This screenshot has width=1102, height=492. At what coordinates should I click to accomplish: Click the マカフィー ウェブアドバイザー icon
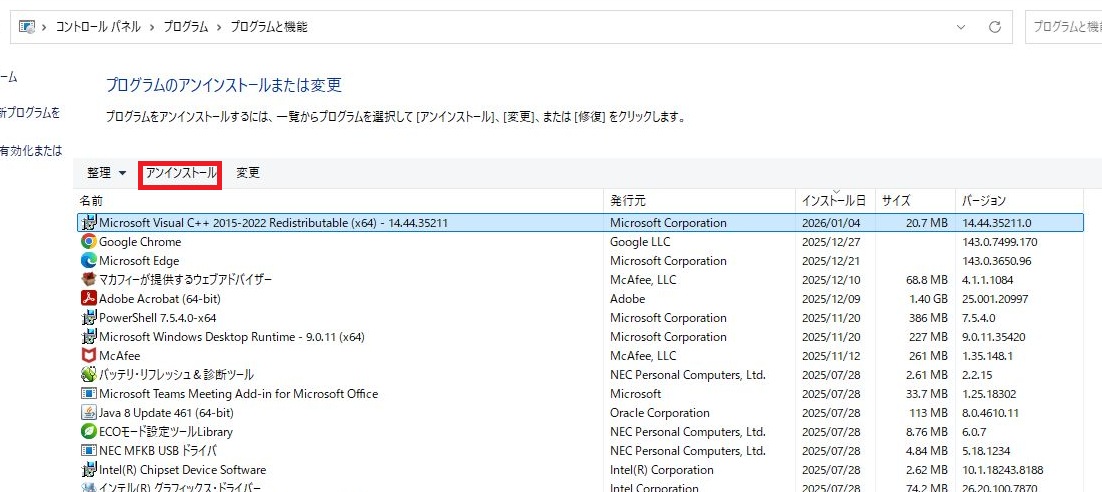point(88,280)
